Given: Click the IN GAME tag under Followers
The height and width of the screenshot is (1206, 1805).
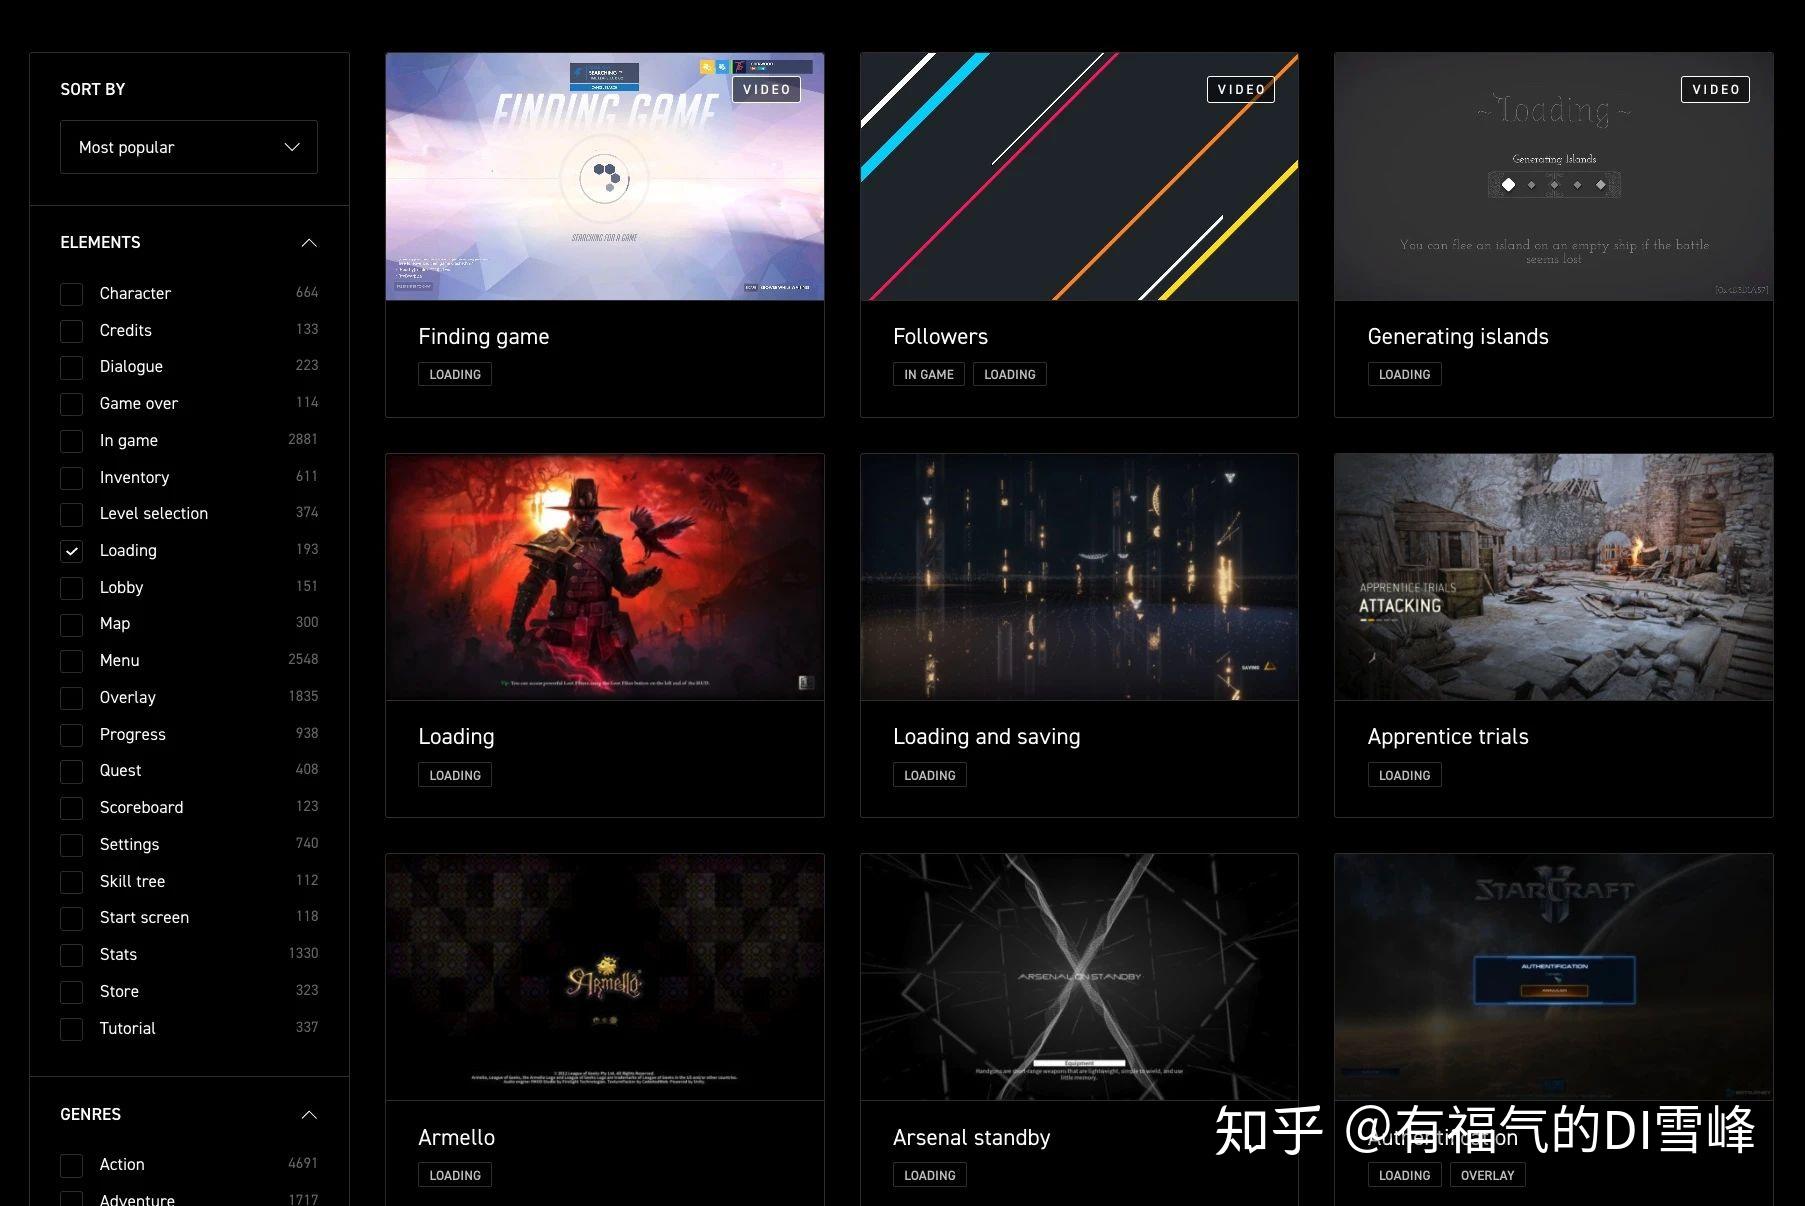Looking at the screenshot, I should (929, 375).
